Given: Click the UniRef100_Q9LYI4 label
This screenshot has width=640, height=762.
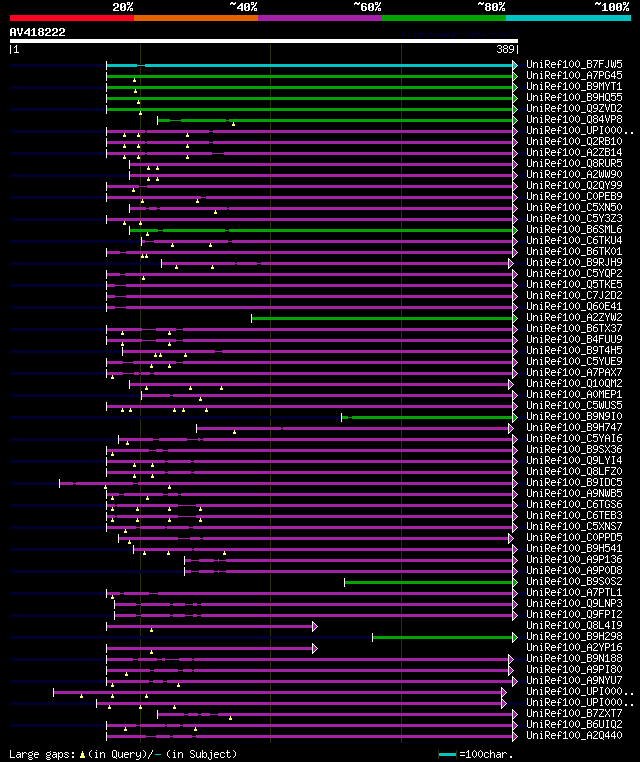Looking at the screenshot, I should (574, 460).
